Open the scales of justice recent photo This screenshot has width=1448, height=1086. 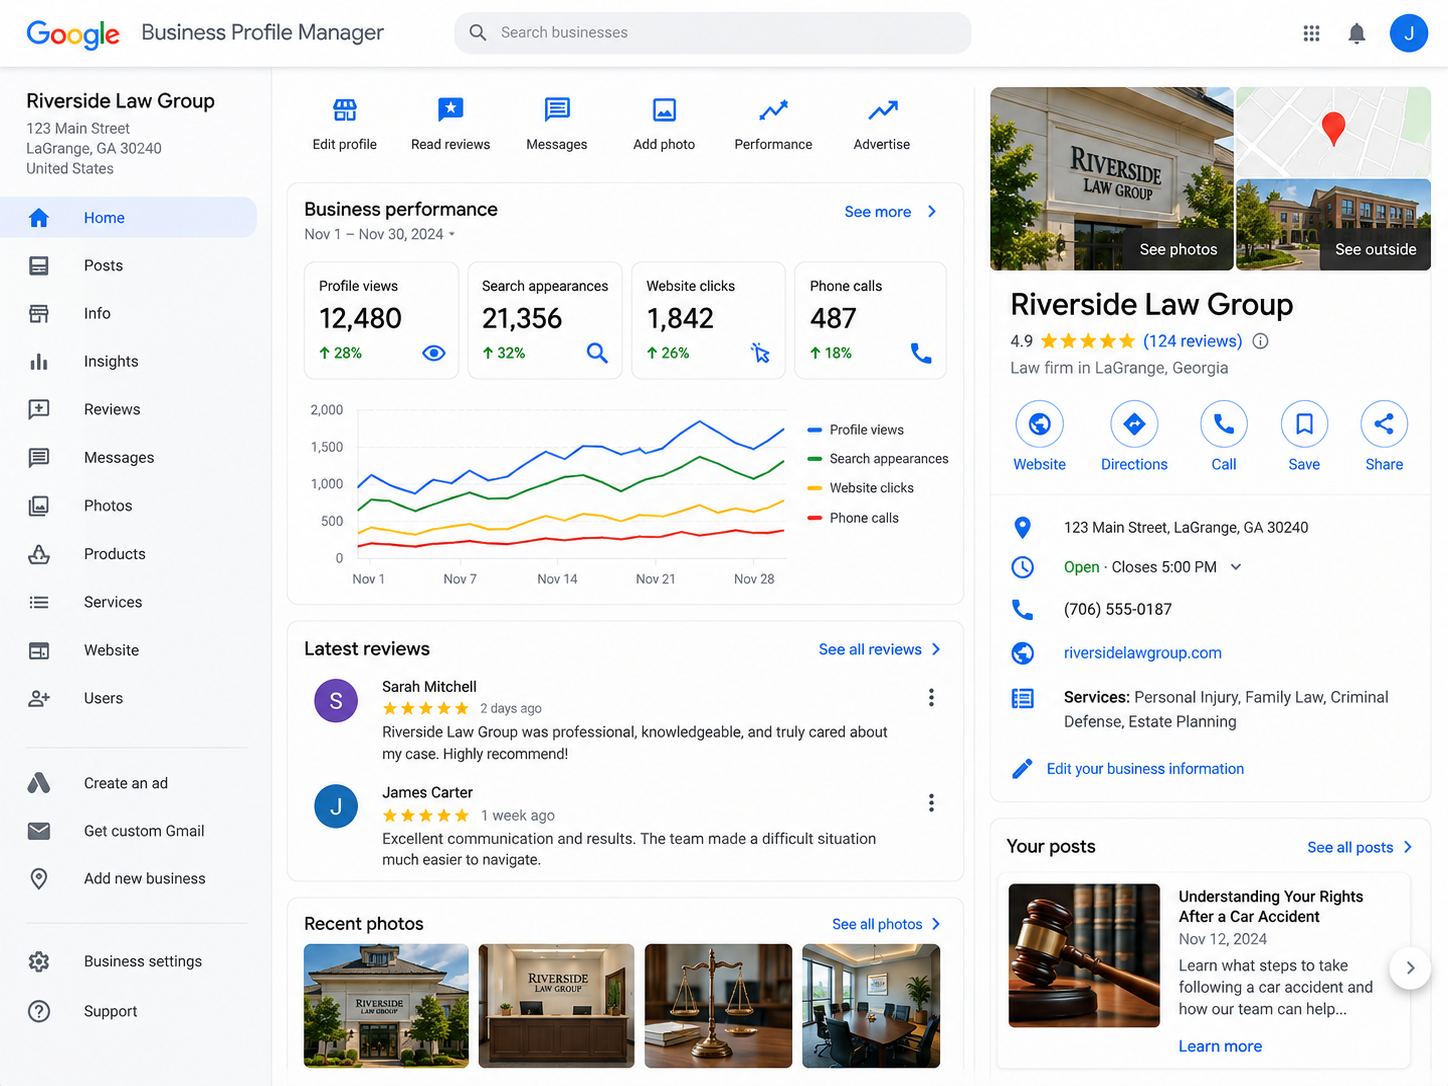point(718,1006)
